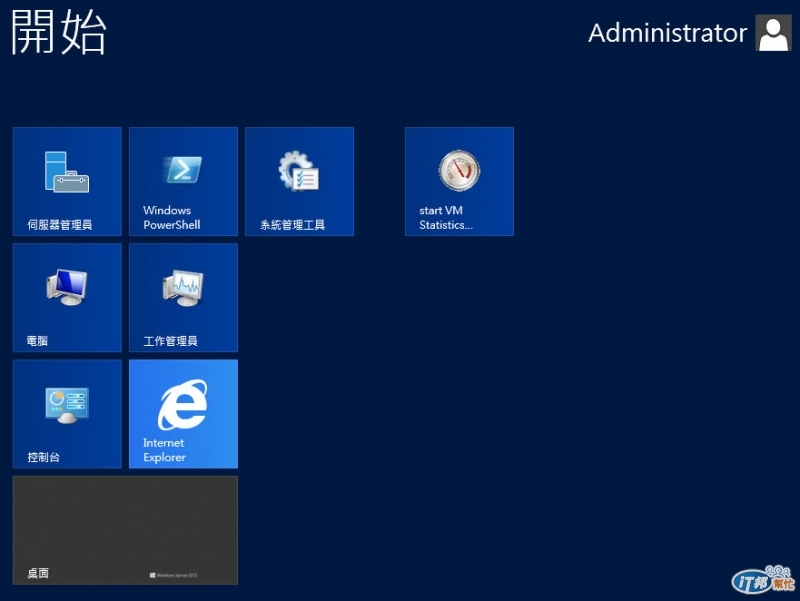
Task: Launch the Windows PowerShell tile
Action: (x=184, y=182)
